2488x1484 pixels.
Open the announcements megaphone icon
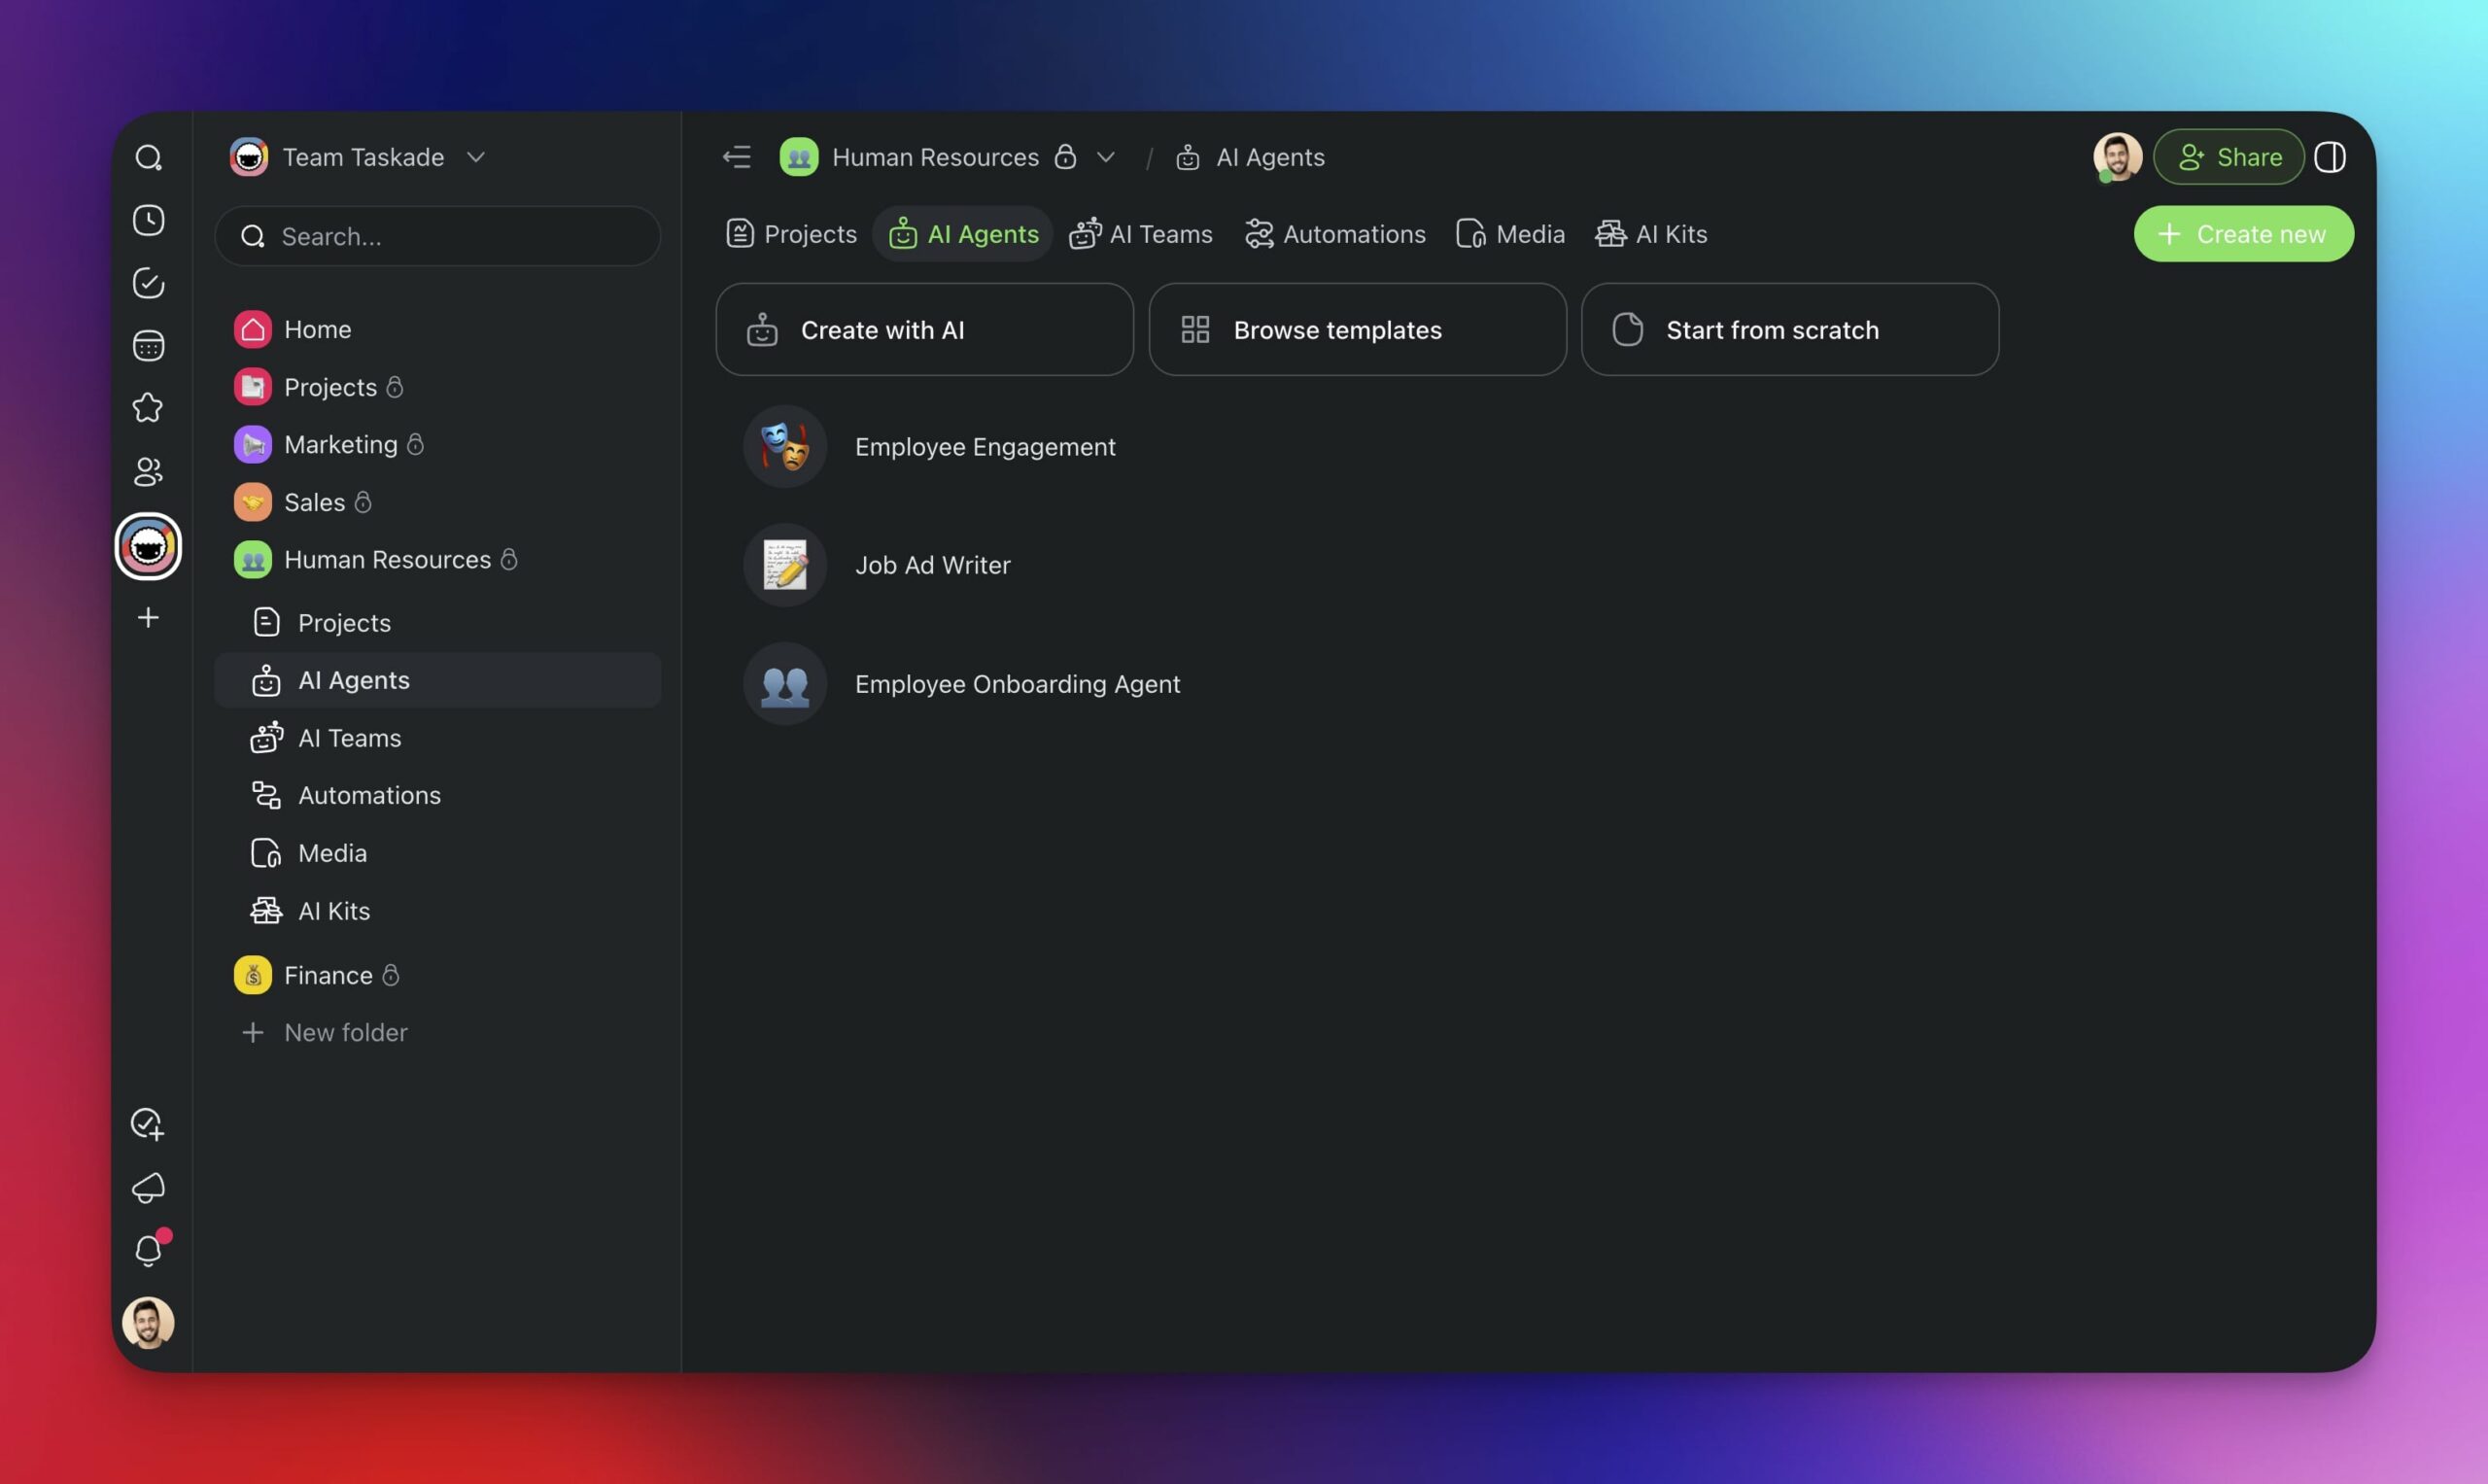148,1188
